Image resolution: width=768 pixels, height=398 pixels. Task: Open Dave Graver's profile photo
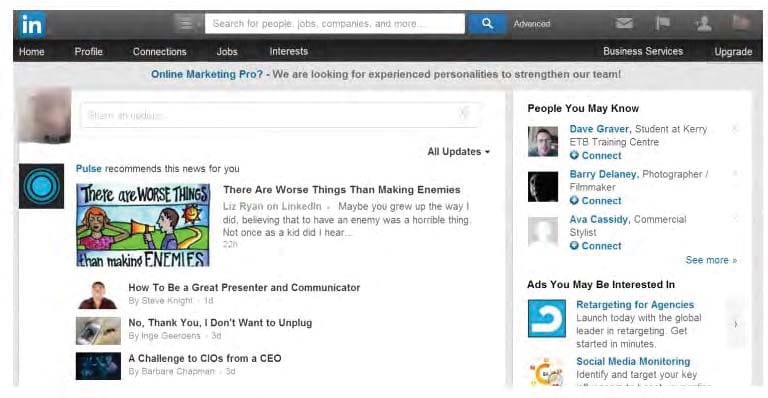[x=543, y=141]
